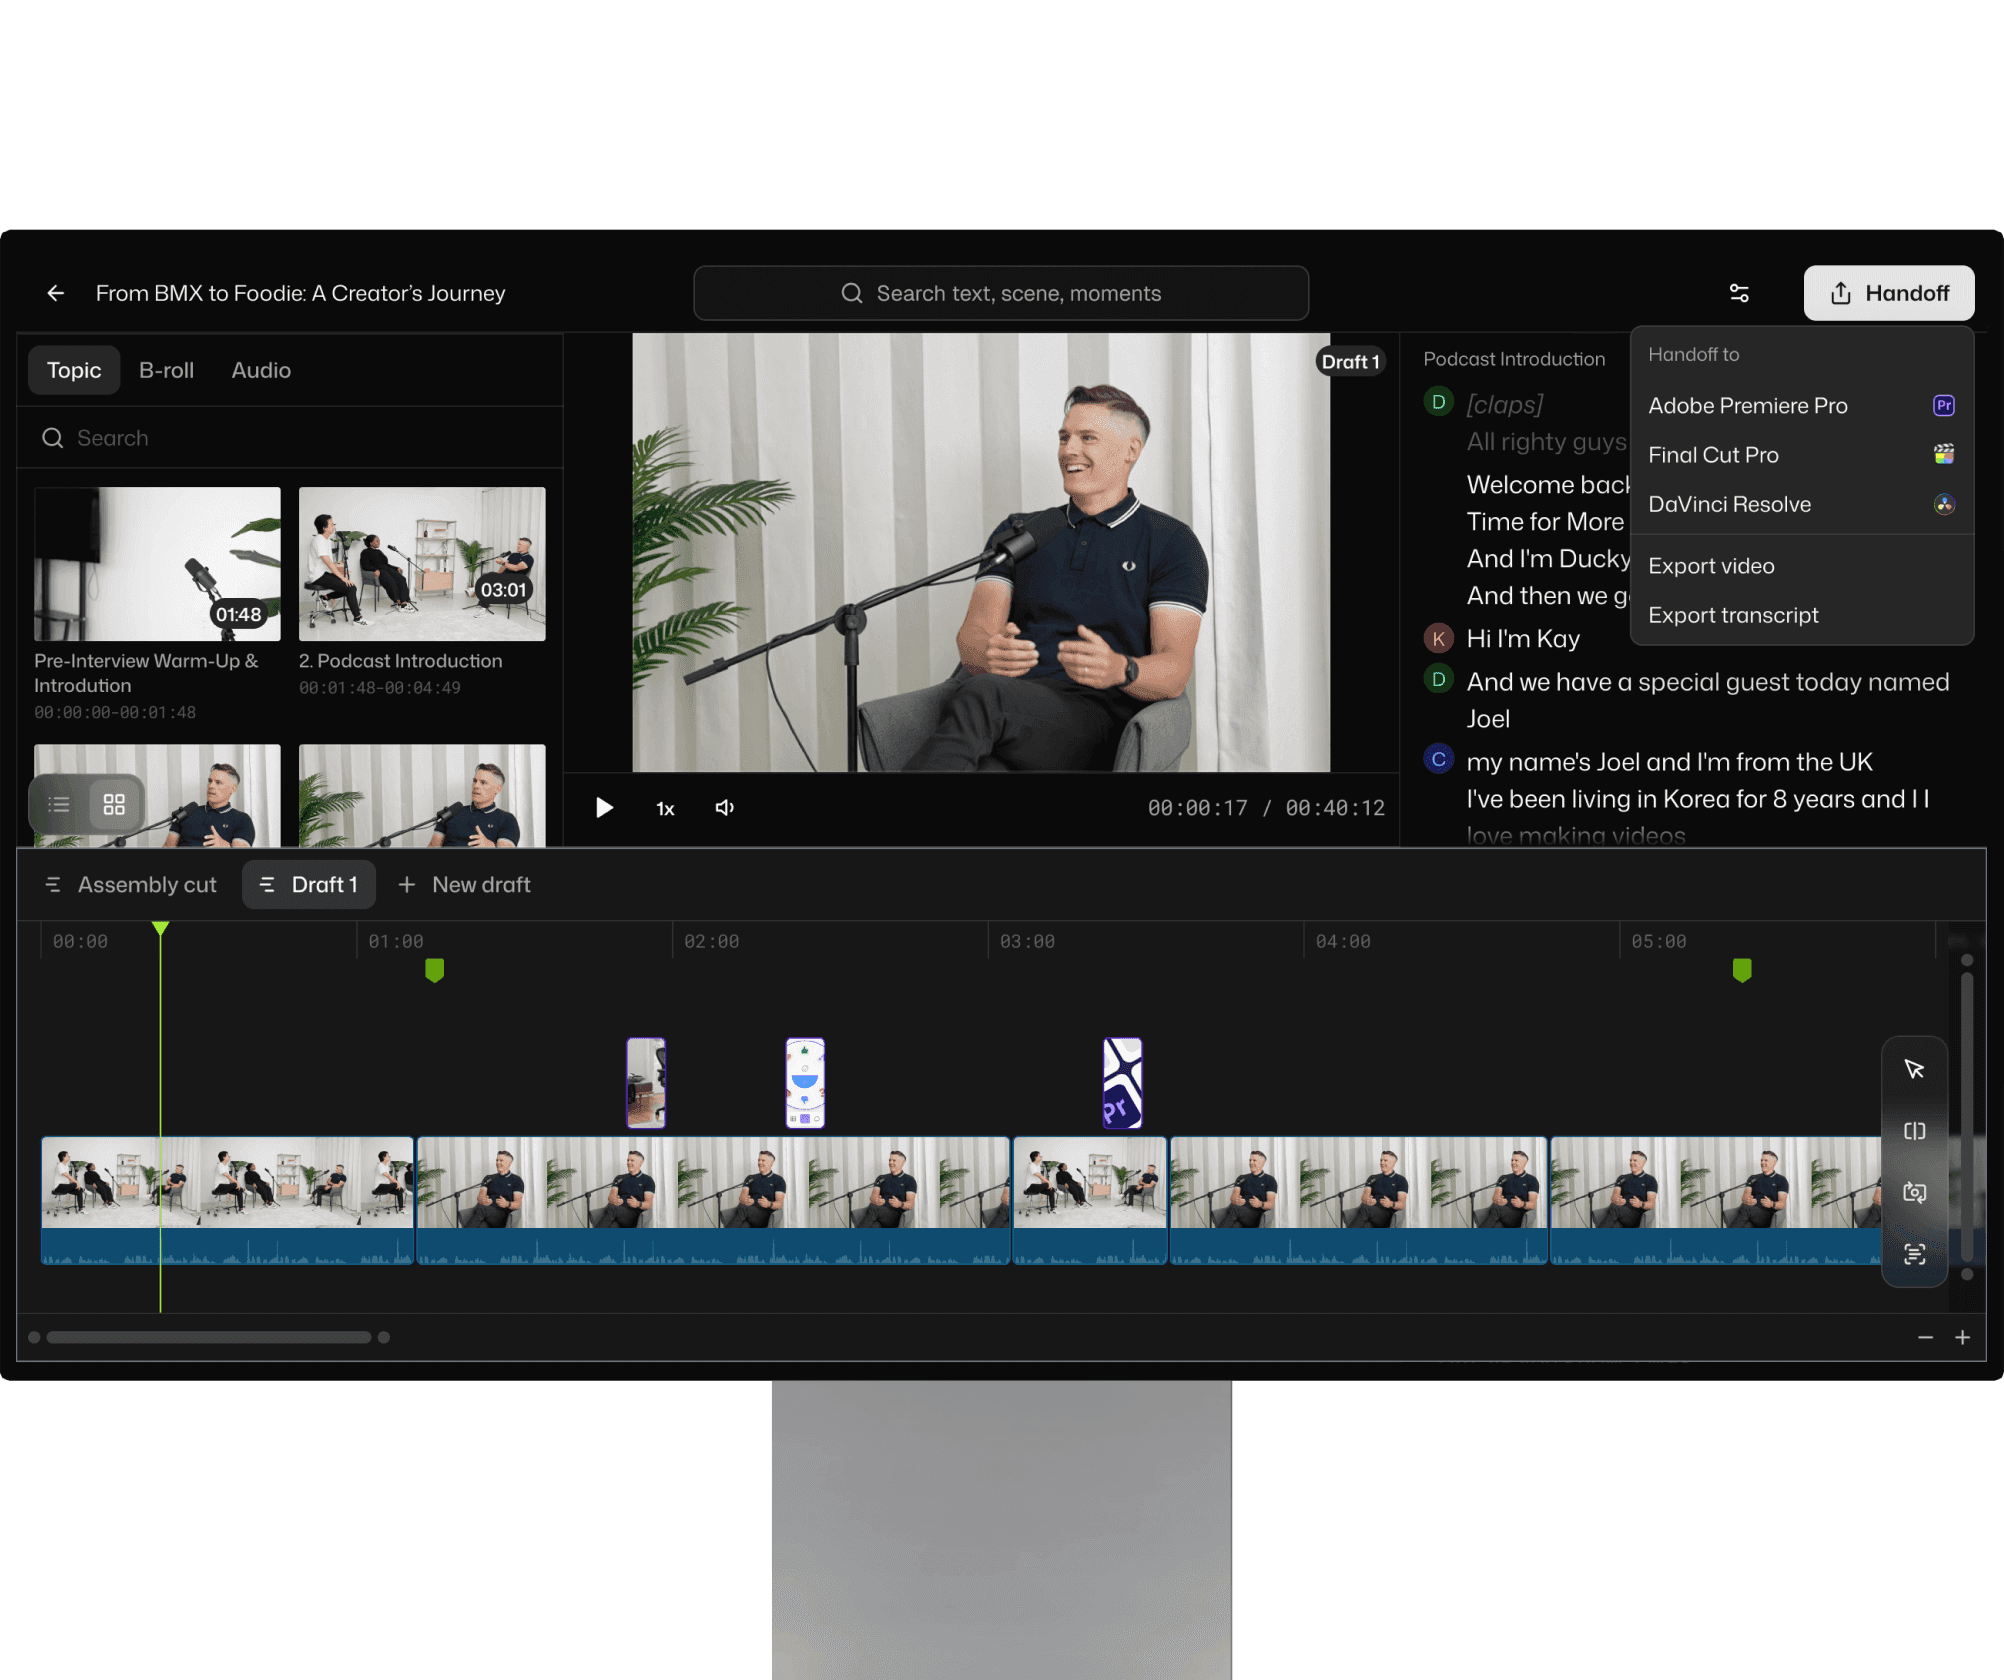Switch clip panel to list view
The height and width of the screenshot is (1680, 2004).
coord(59,803)
